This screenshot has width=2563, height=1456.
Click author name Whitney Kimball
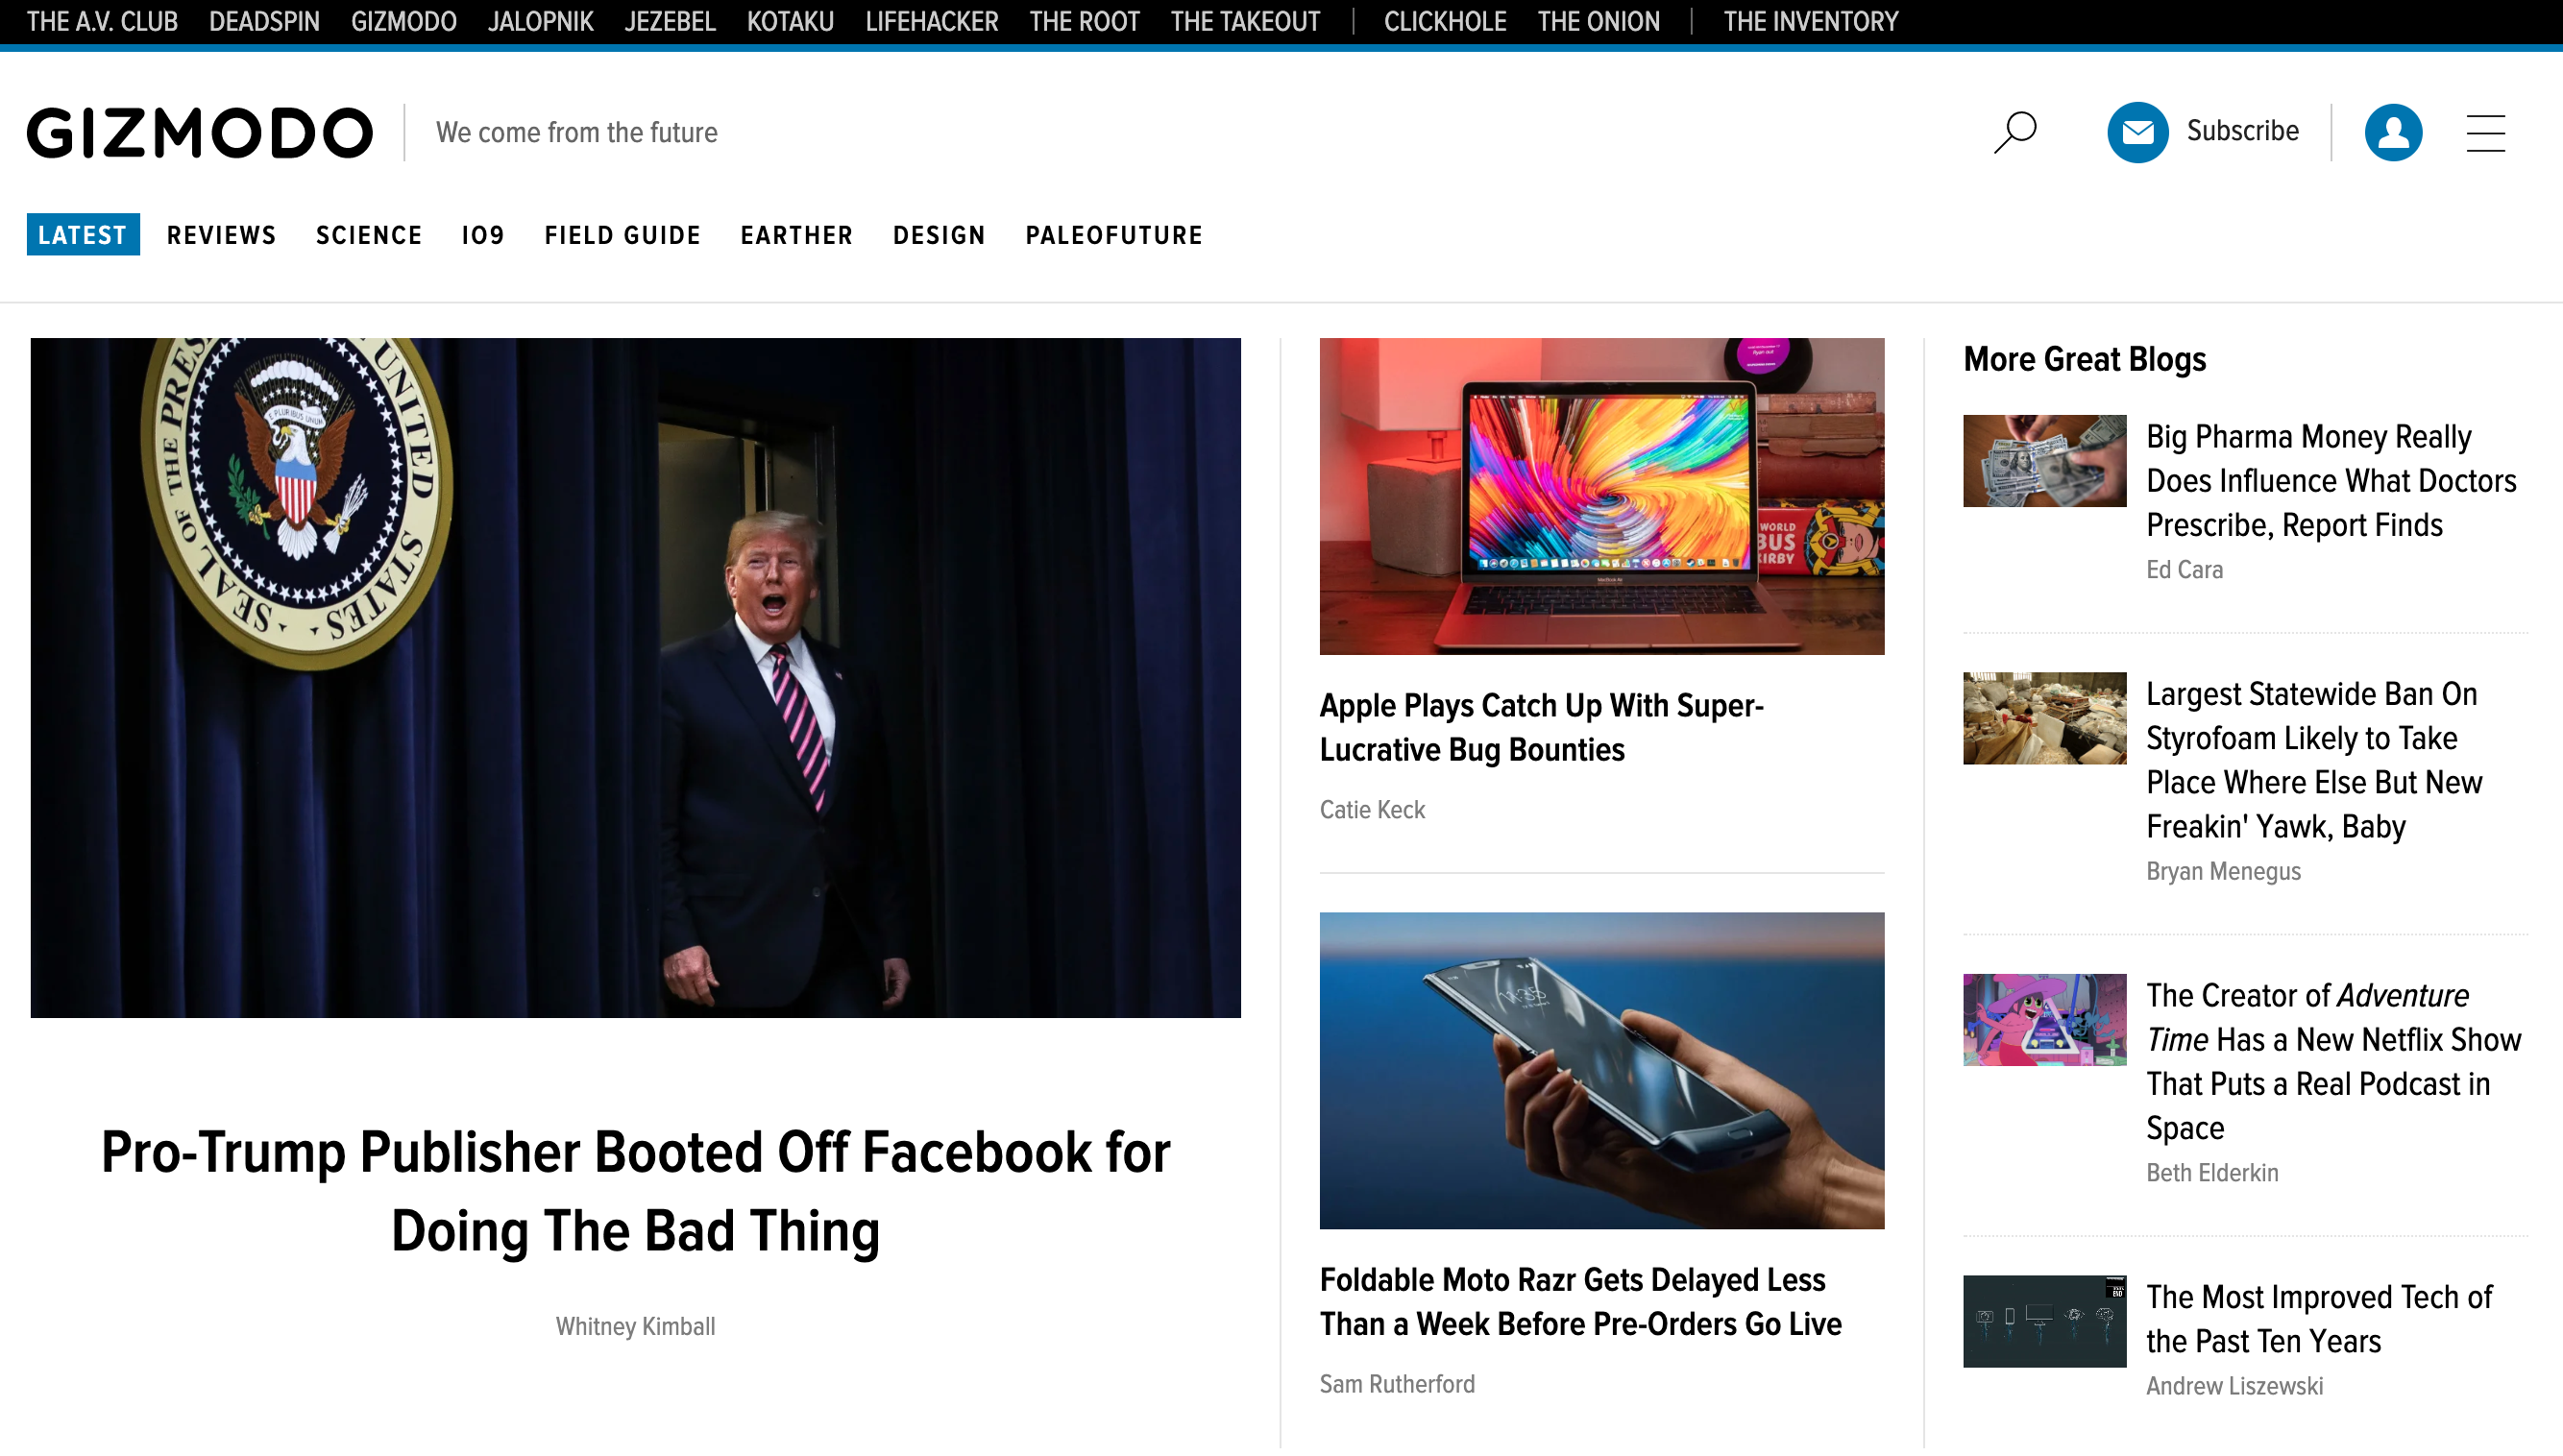click(x=636, y=1326)
